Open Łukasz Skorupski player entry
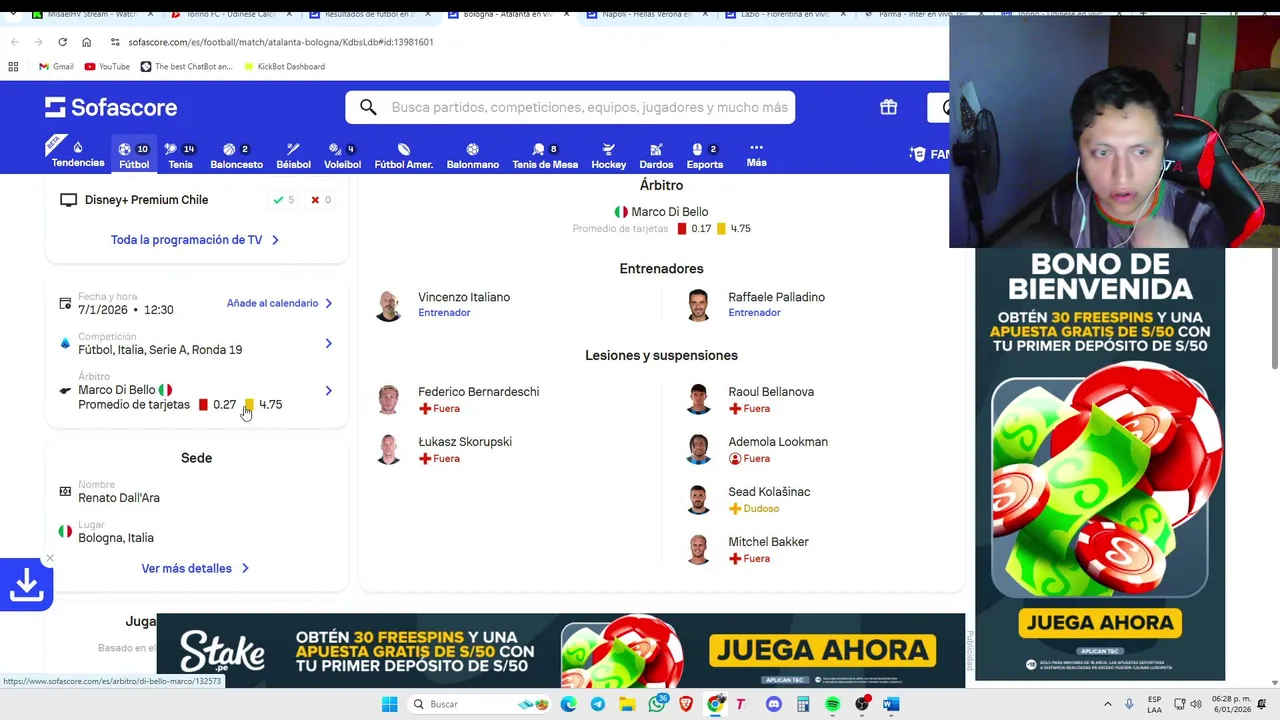The width and height of the screenshot is (1280, 720). coord(465,449)
